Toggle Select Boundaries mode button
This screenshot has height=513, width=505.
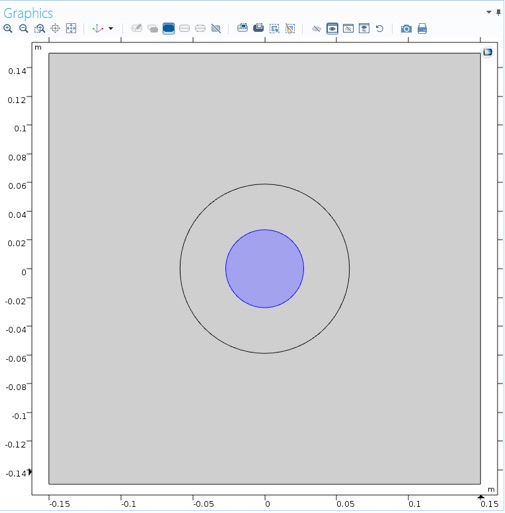(x=184, y=29)
